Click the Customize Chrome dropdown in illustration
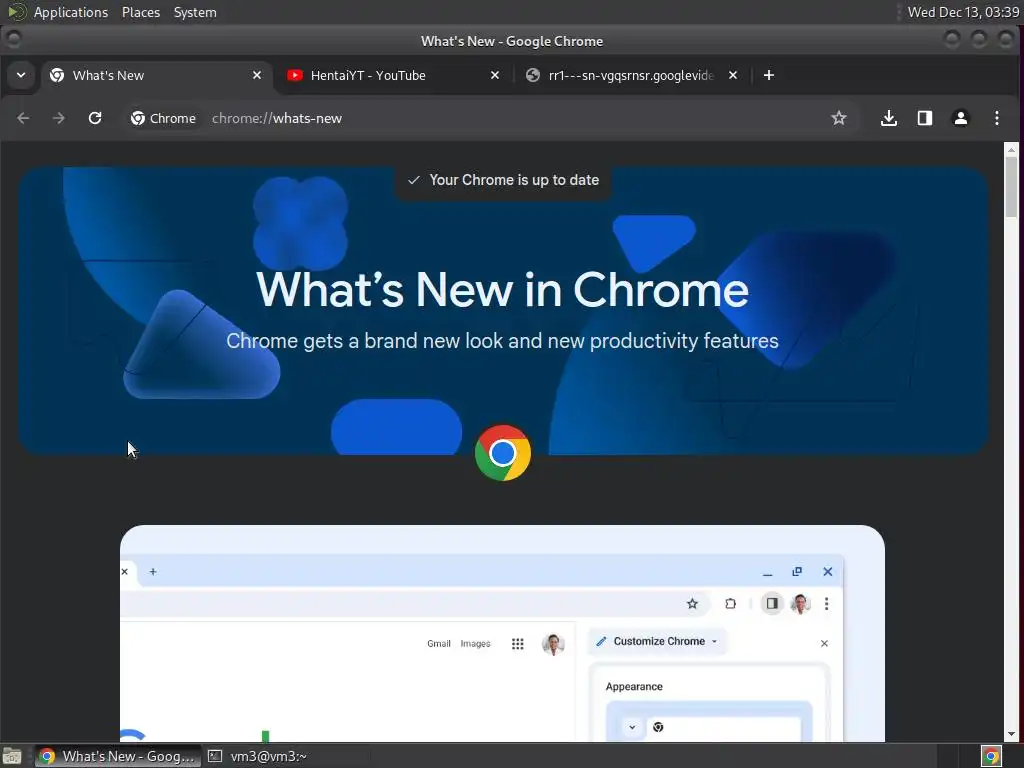 coord(658,641)
